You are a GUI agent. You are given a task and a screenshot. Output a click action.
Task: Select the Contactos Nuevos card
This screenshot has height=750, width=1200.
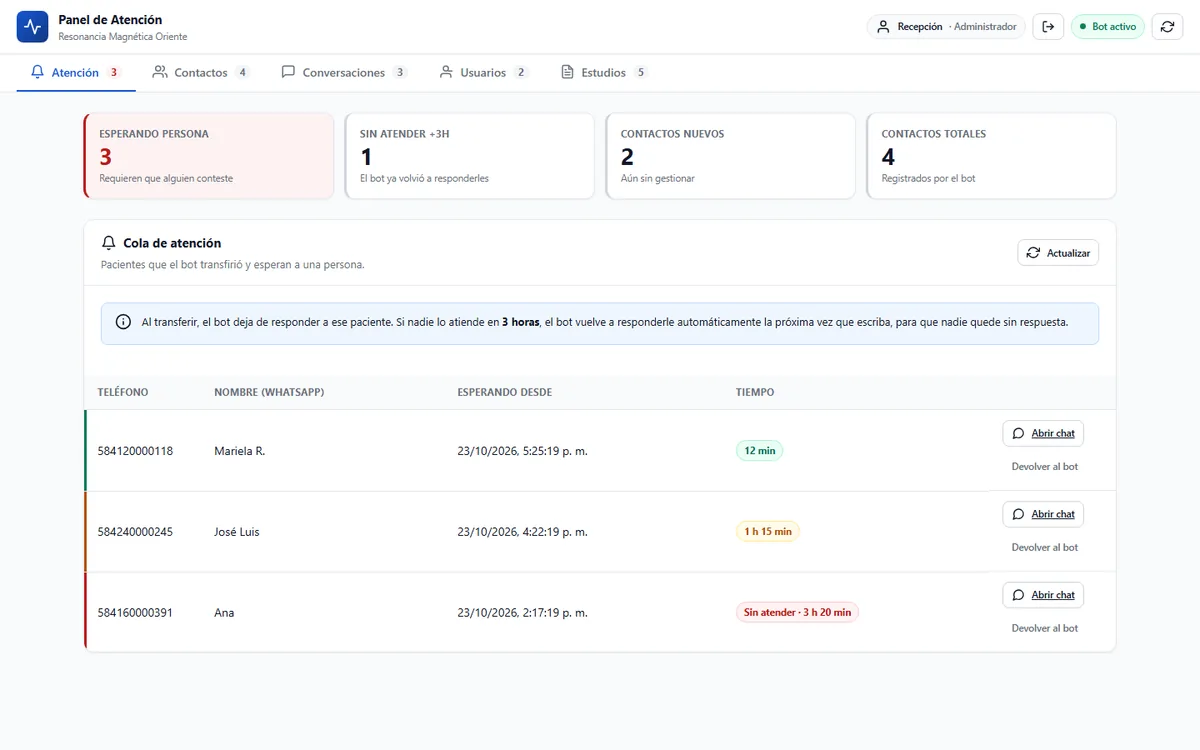coord(731,156)
